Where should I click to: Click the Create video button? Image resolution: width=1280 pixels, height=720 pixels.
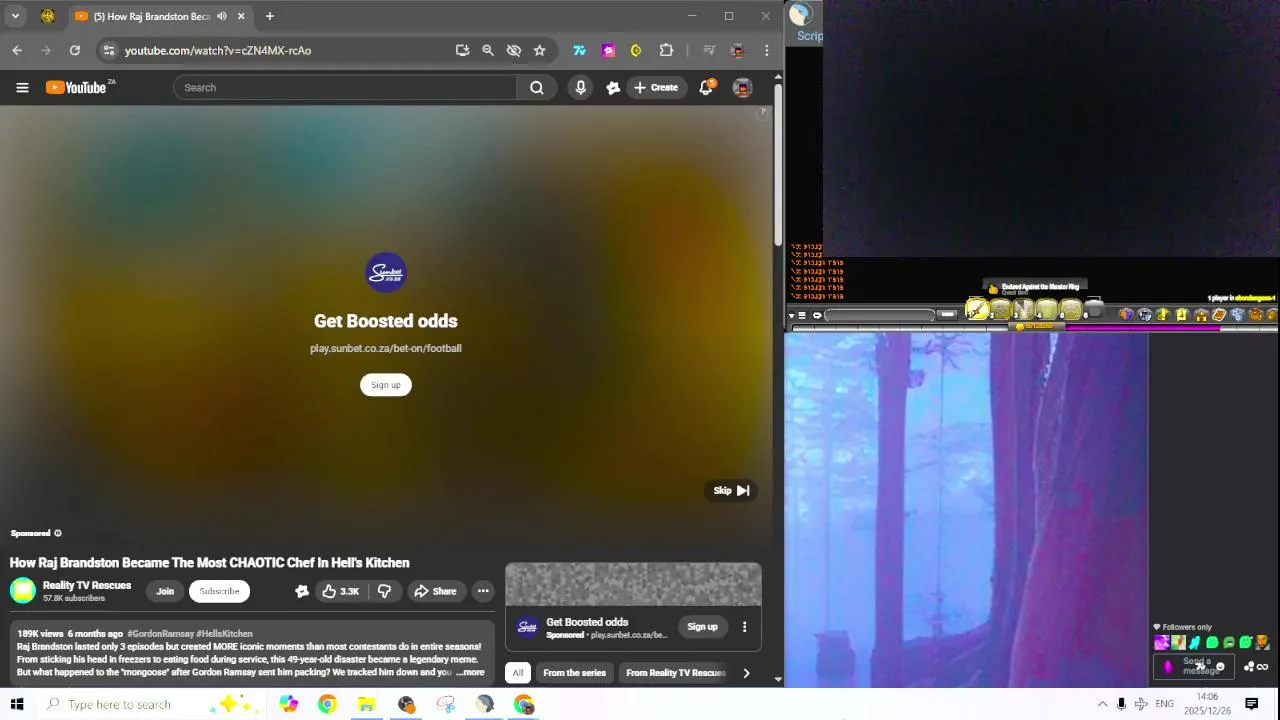tap(656, 88)
